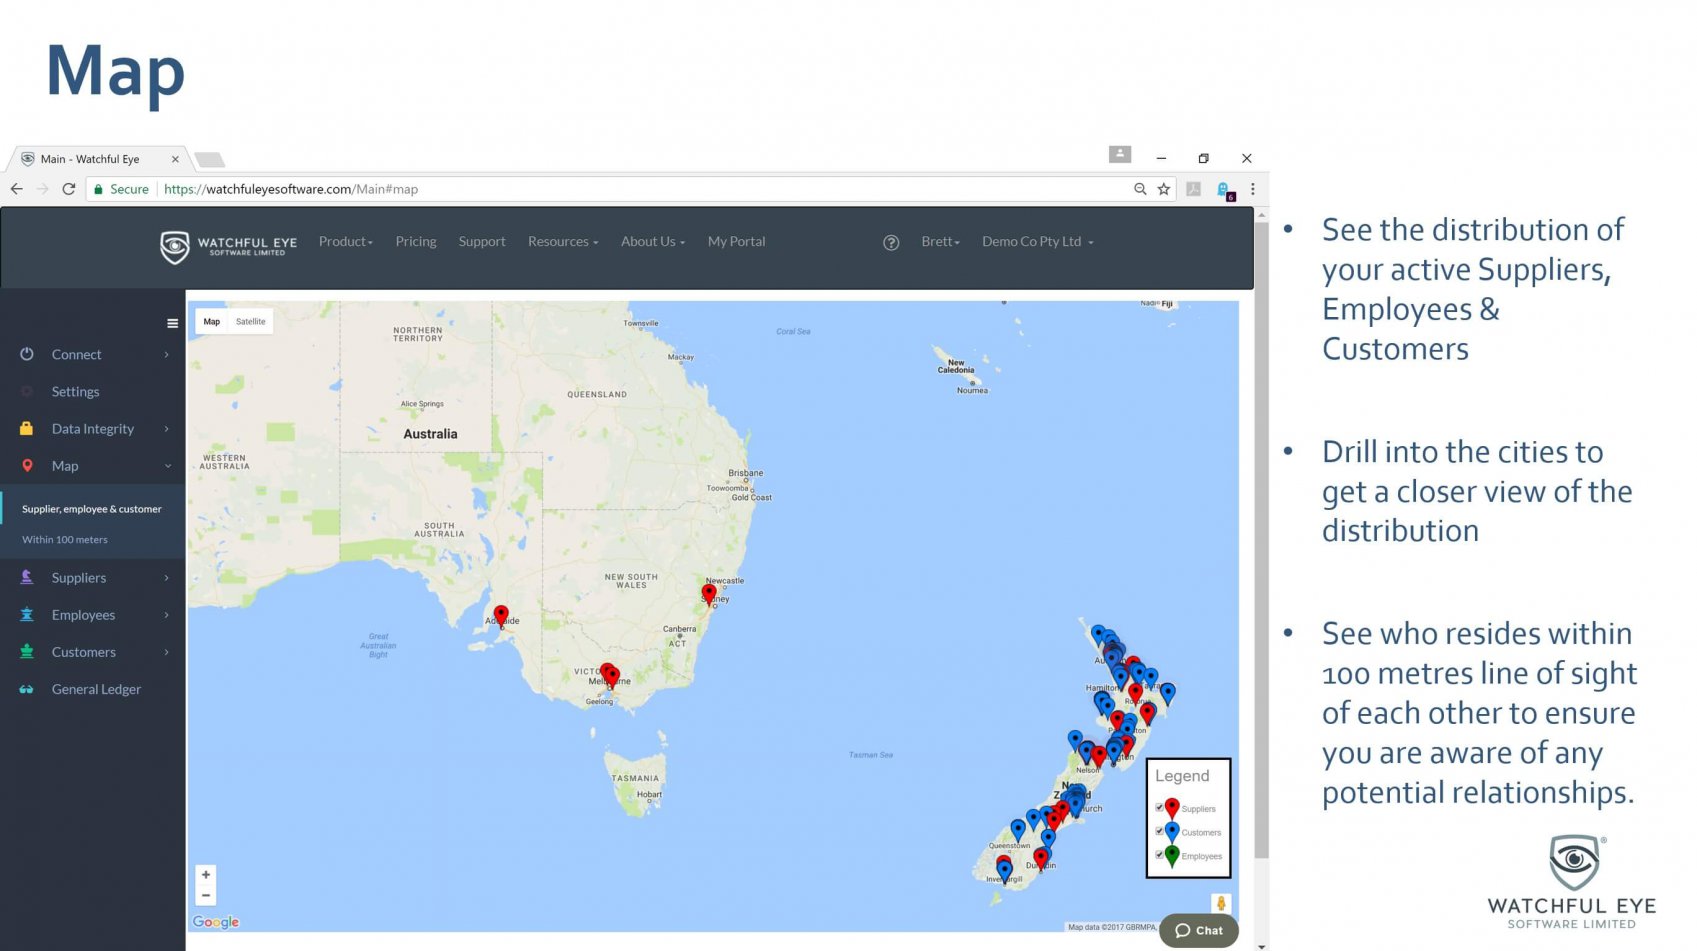Zoom in with the map plus button

click(x=206, y=875)
